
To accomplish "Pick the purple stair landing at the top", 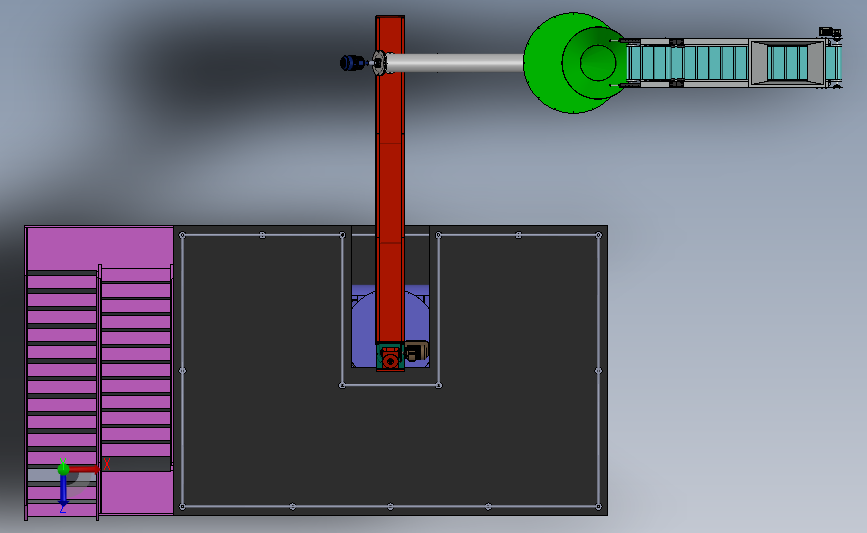I will coord(100,247).
